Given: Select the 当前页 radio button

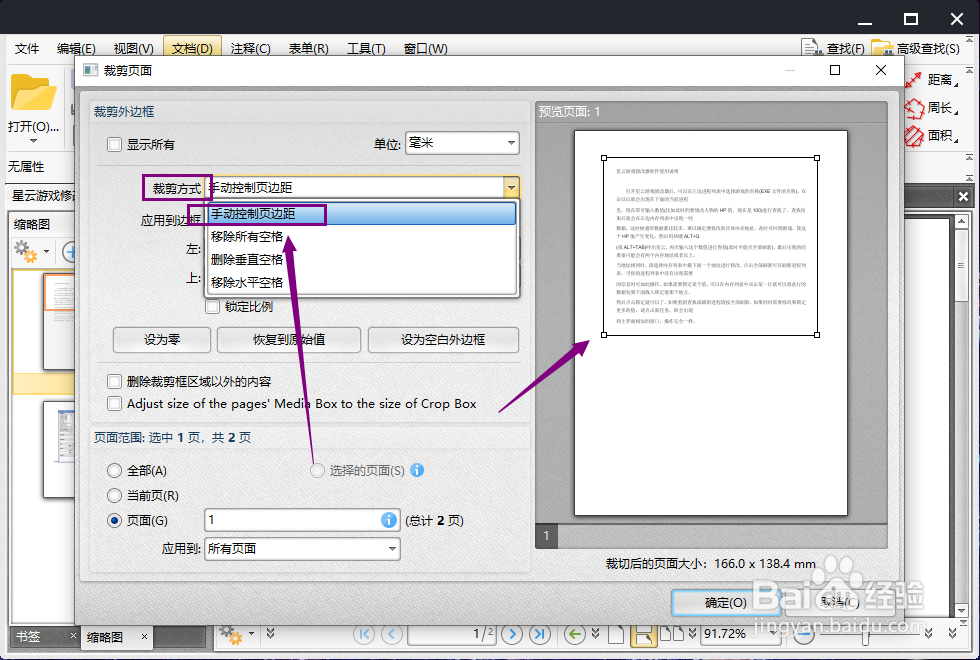Looking at the screenshot, I should pos(116,495).
